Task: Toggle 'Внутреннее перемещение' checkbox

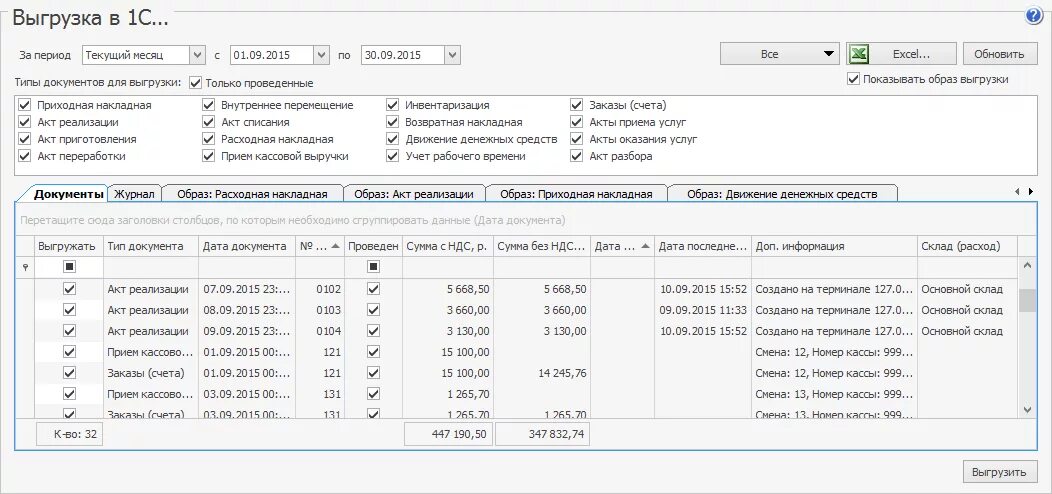Action: click(209, 105)
